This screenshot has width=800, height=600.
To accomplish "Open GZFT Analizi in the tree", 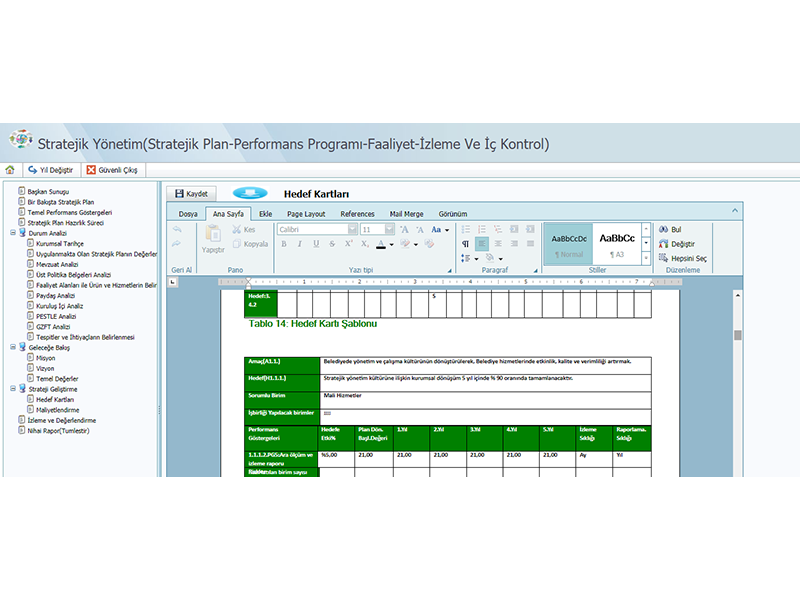I will point(53,327).
